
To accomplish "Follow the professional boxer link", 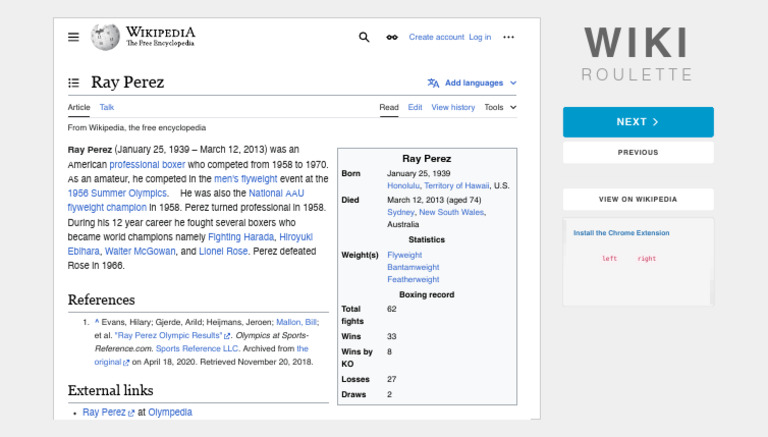I will [147, 165].
